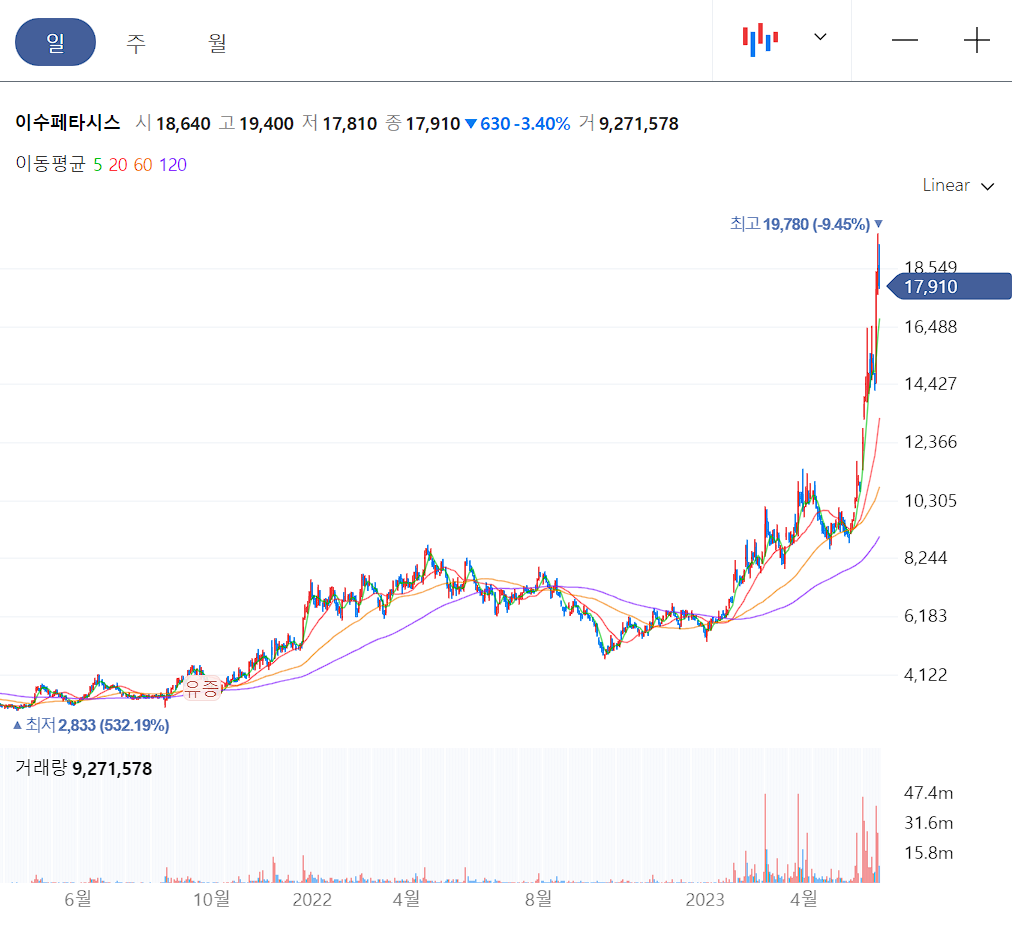1019x928 pixels.
Task: Click the candlestick chart type icon
Action: click(x=760, y=40)
